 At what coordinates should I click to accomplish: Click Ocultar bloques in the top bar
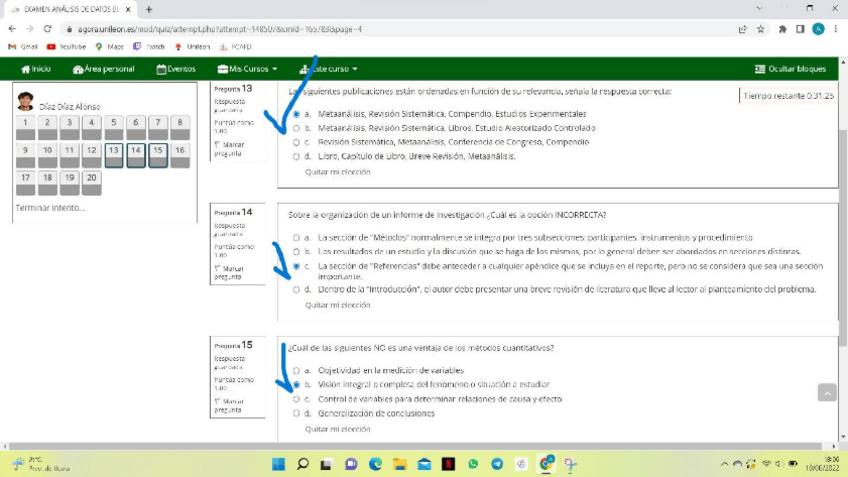(790, 69)
